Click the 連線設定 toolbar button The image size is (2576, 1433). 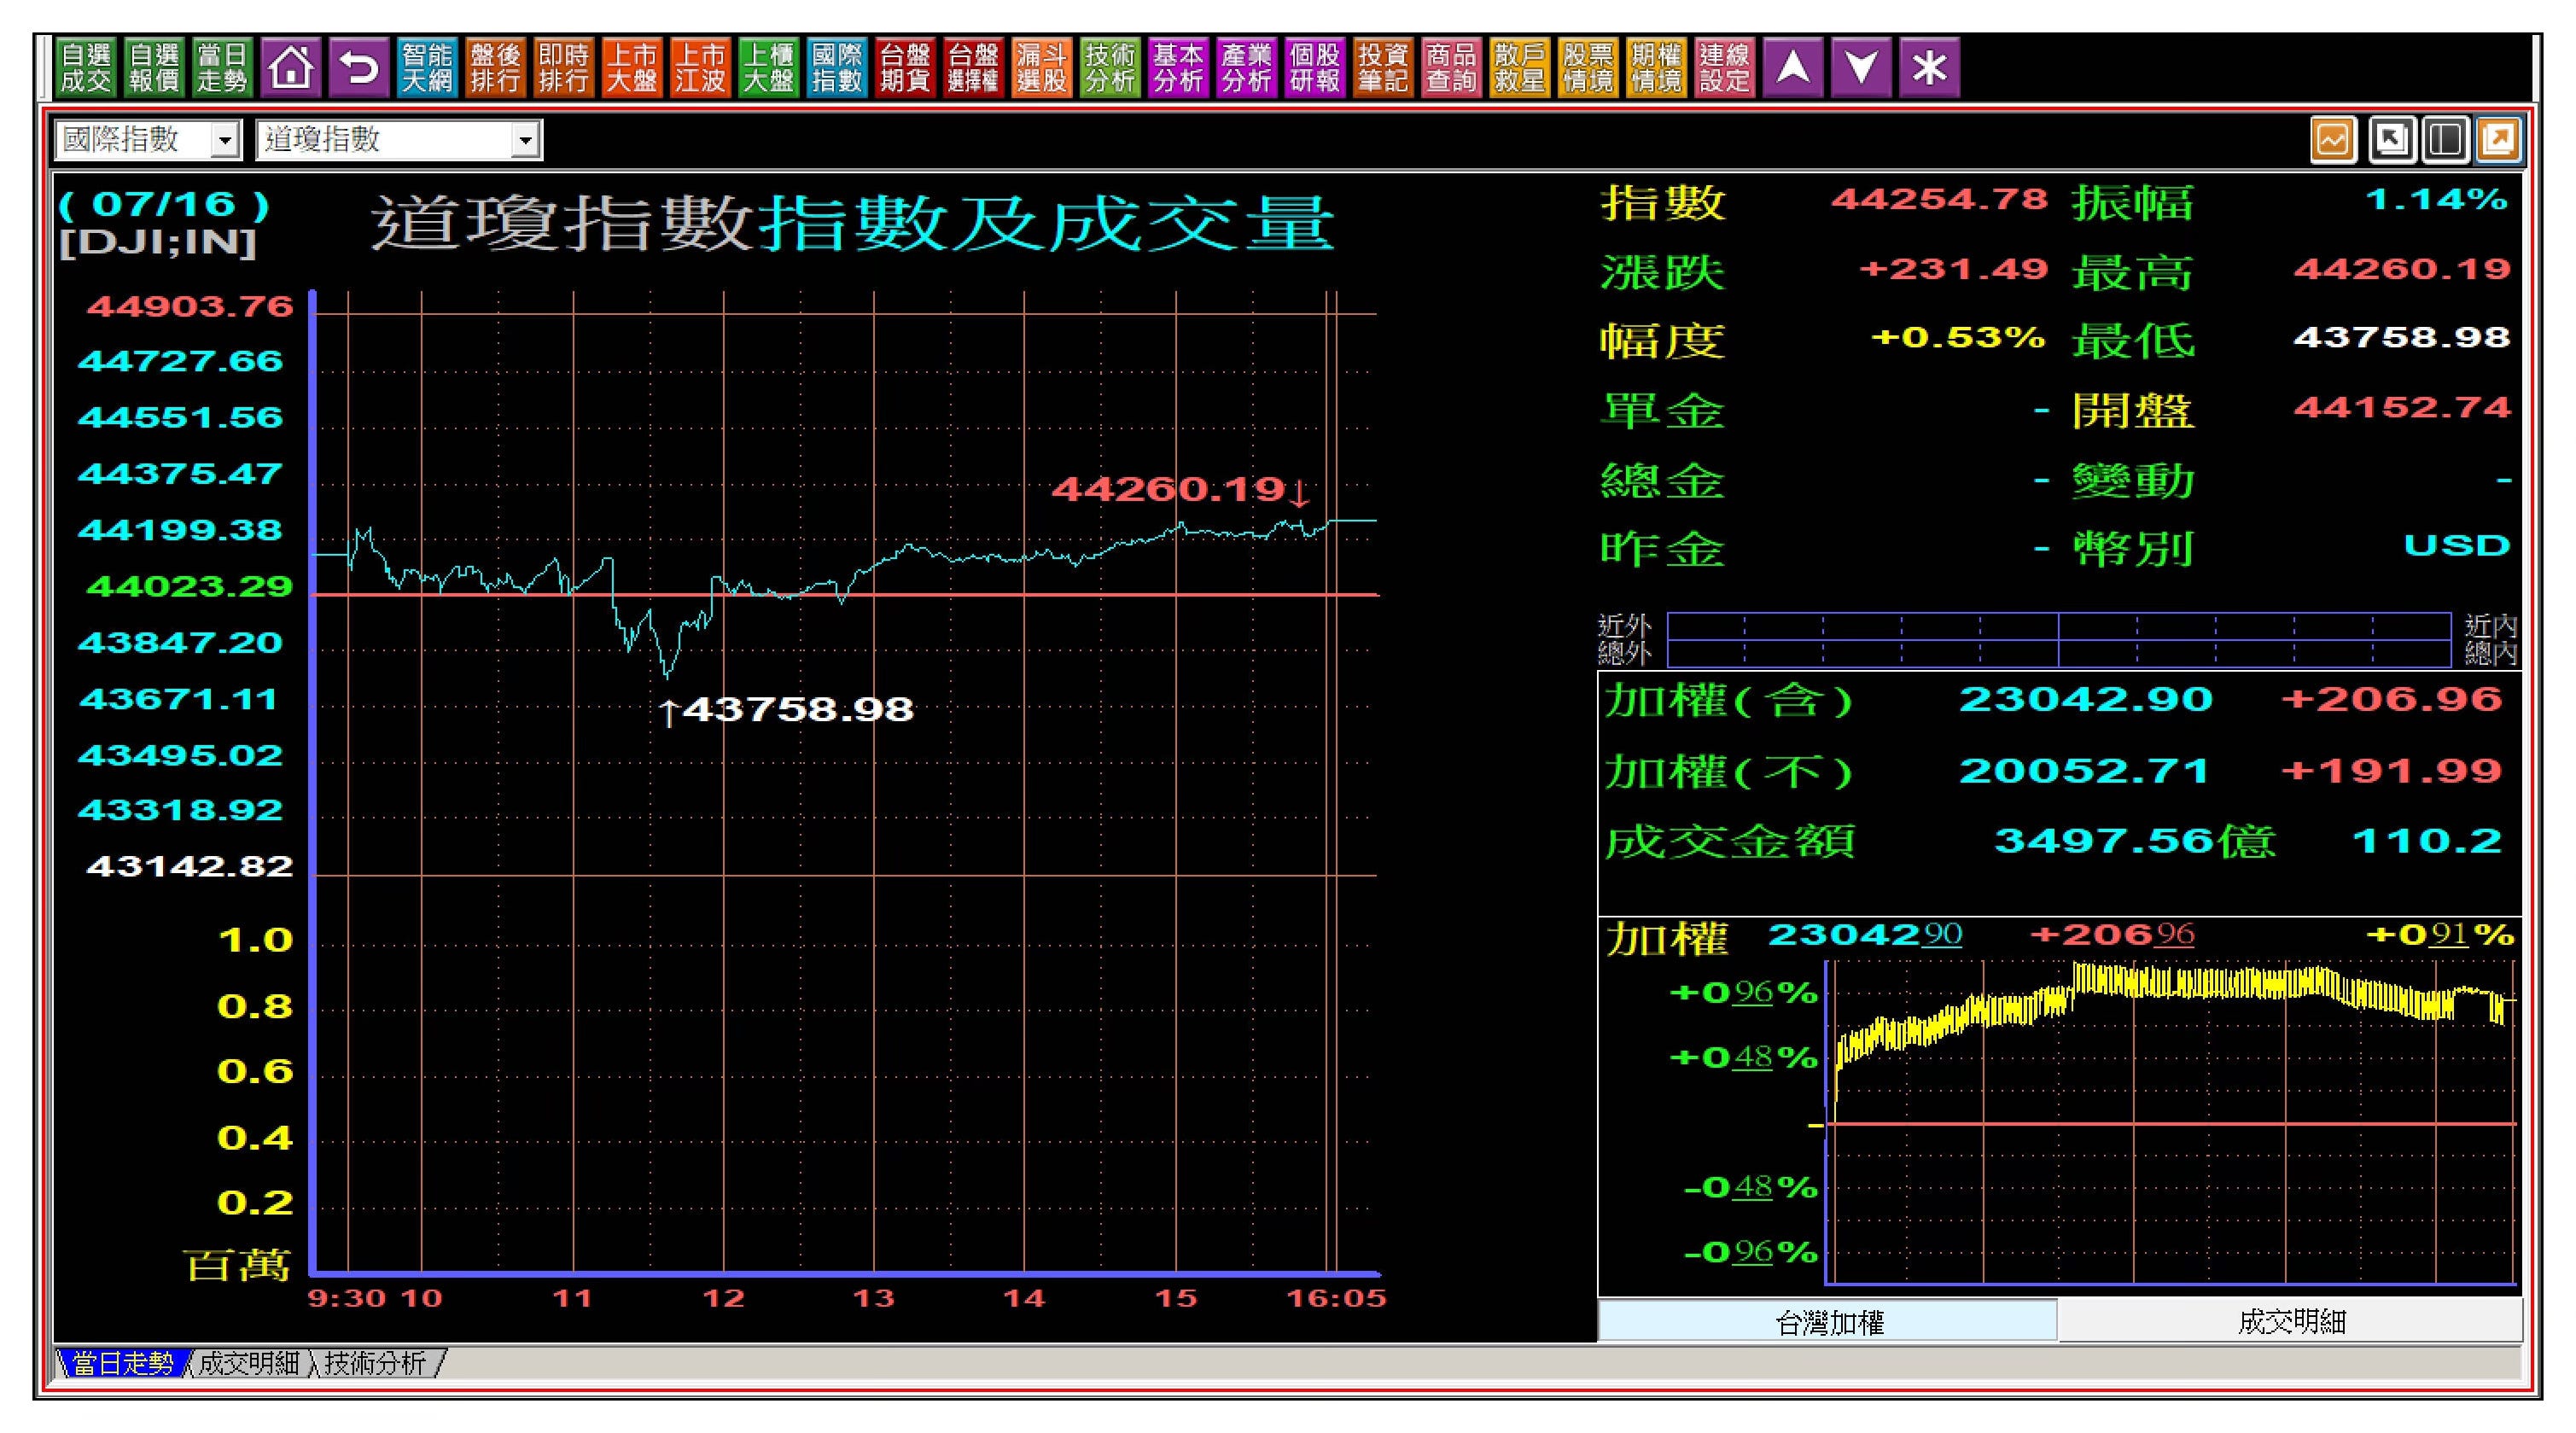tap(1725, 68)
